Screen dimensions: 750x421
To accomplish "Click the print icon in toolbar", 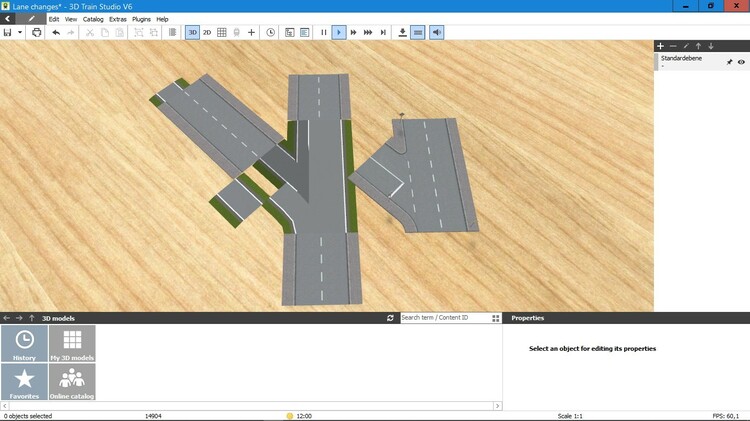I will click(x=37, y=32).
